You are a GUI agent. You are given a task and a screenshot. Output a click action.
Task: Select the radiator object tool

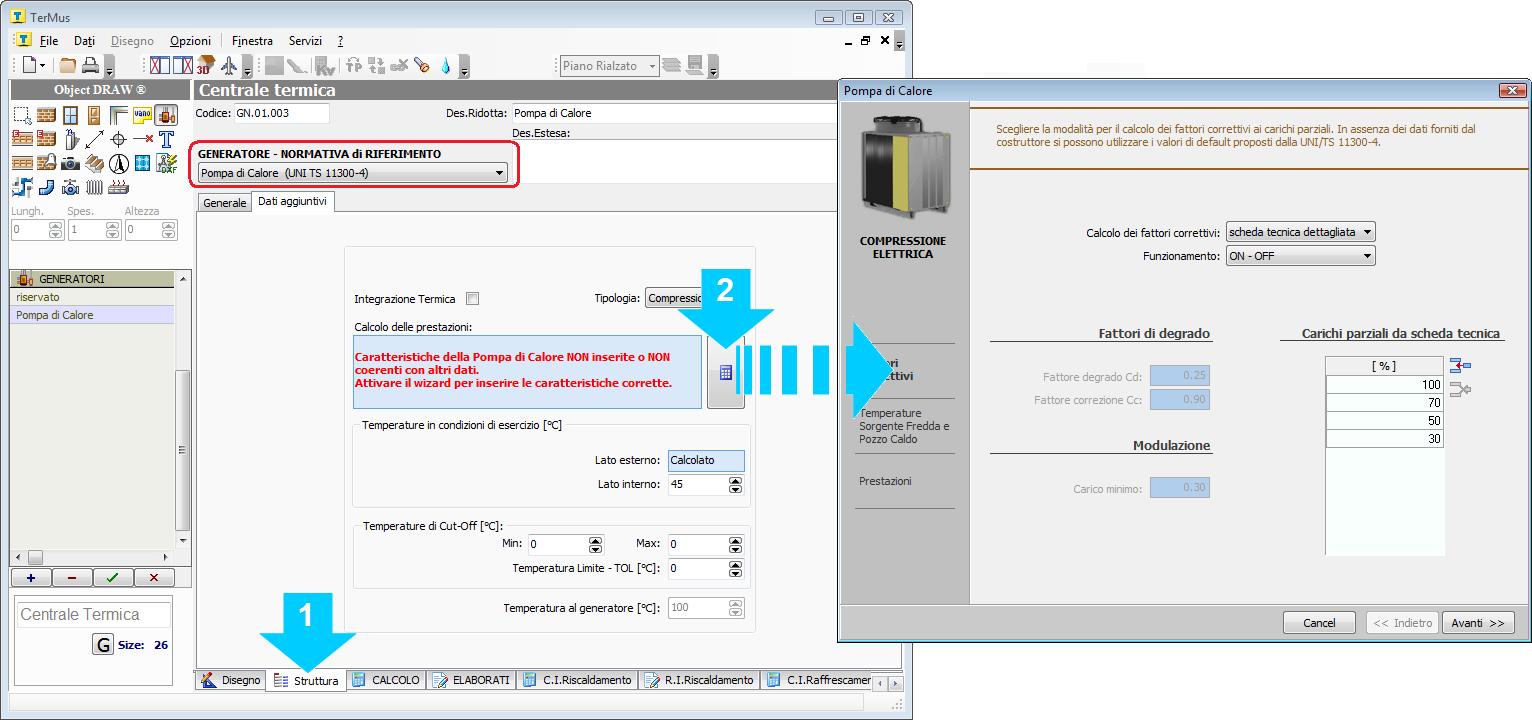(x=94, y=187)
